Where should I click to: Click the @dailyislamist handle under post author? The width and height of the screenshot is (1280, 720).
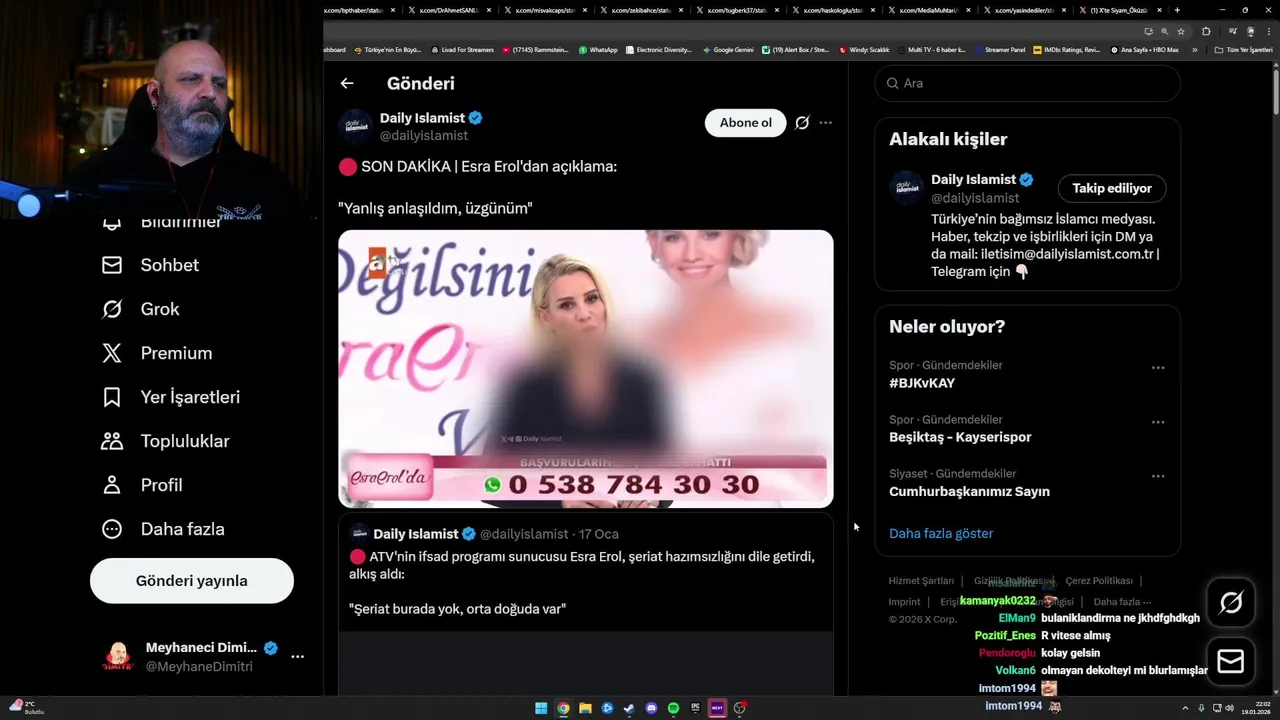pyautogui.click(x=424, y=136)
